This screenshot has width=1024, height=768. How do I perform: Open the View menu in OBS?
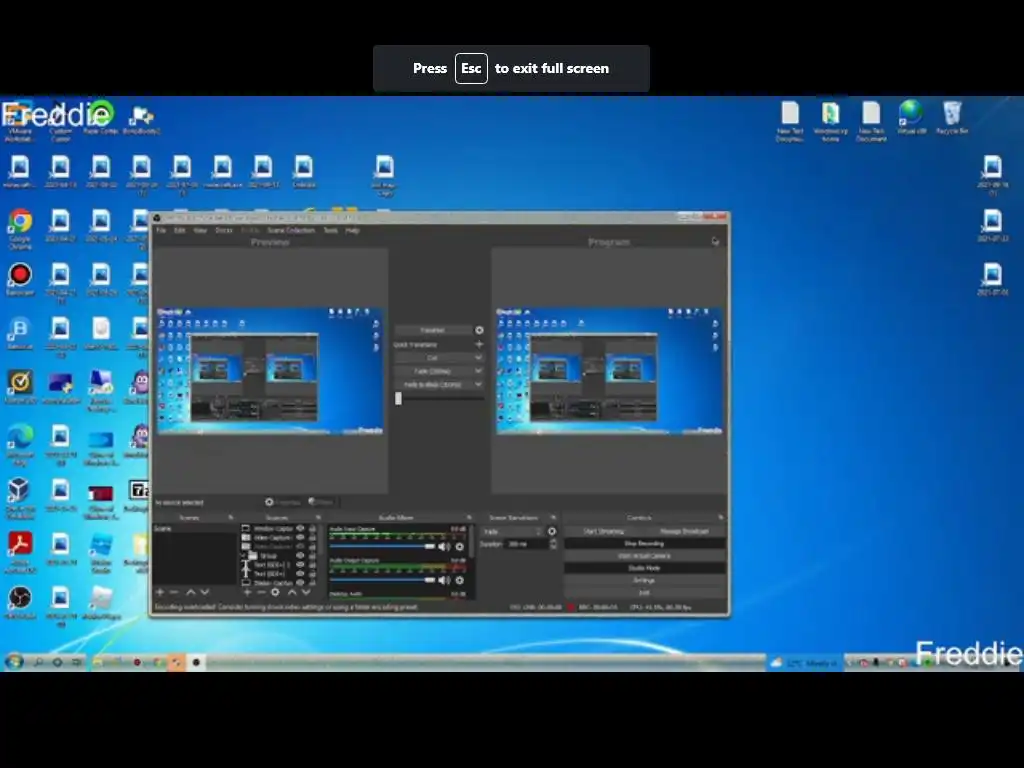pyautogui.click(x=200, y=231)
